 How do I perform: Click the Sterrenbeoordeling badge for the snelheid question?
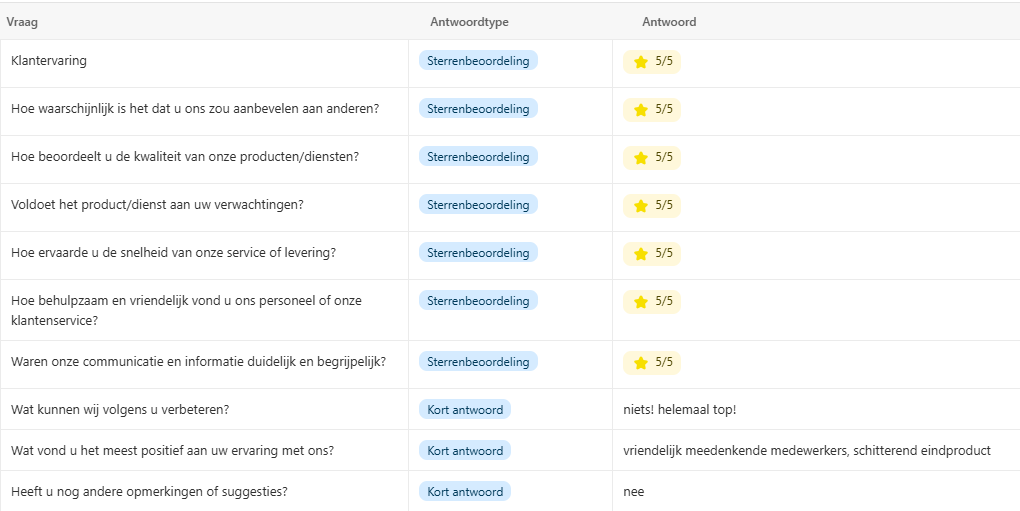pos(478,253)
